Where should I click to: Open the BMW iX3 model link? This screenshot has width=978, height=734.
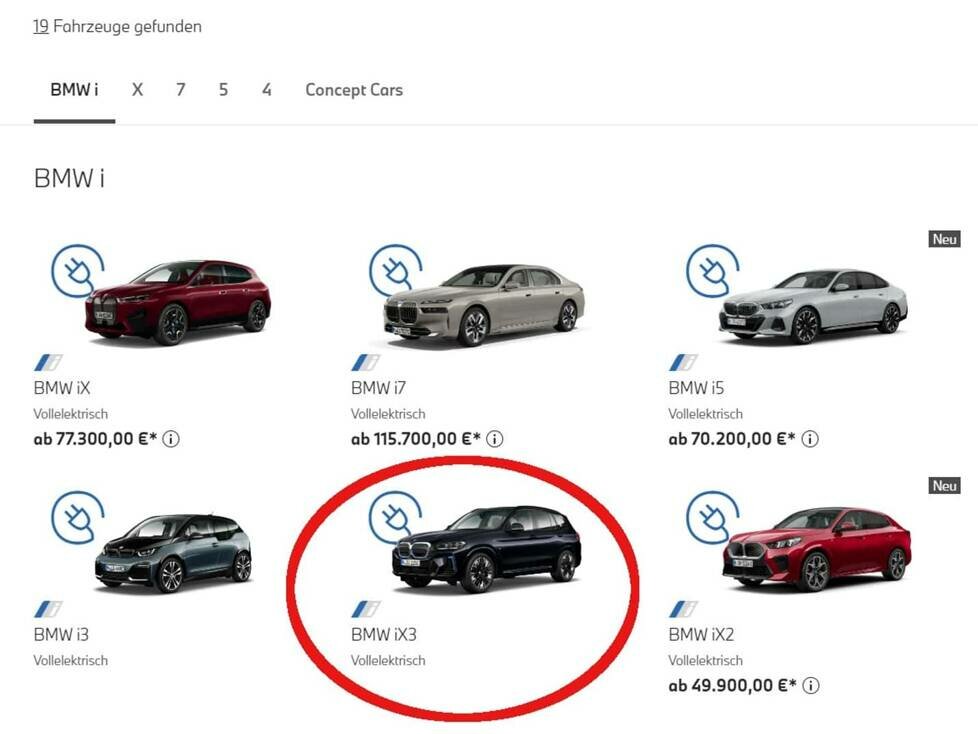(384, 634)
